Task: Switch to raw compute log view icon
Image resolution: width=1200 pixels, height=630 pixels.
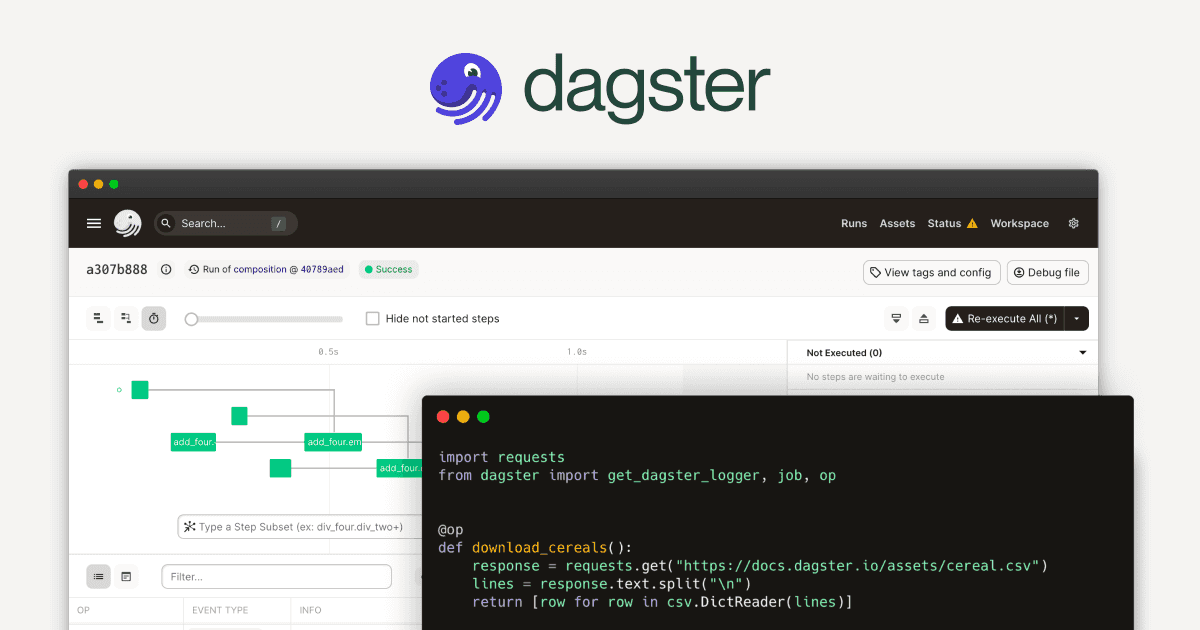Action: (x=126, y=577)
